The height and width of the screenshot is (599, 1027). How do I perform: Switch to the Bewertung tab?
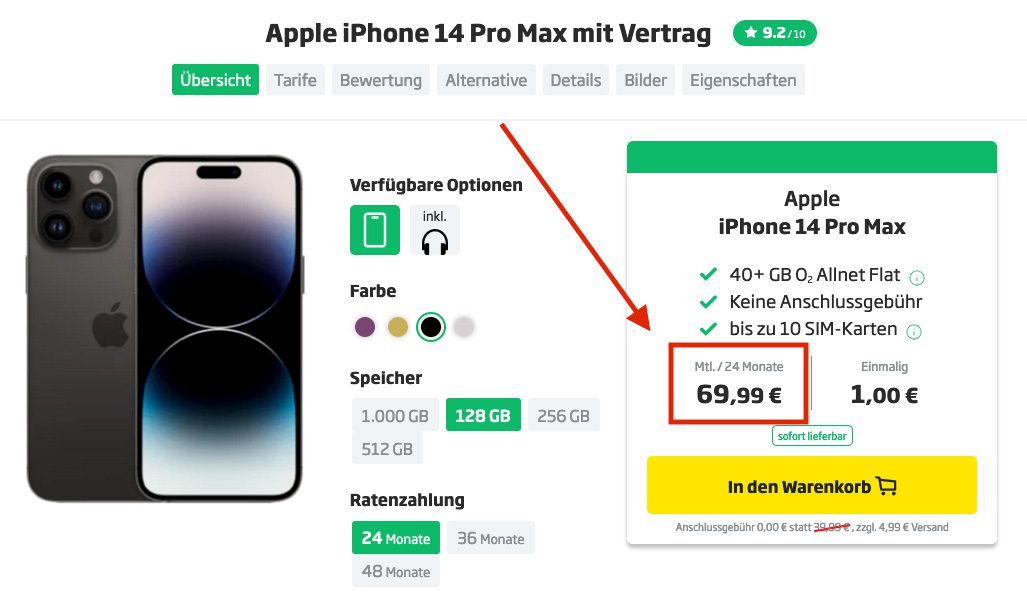coord(381,80)
